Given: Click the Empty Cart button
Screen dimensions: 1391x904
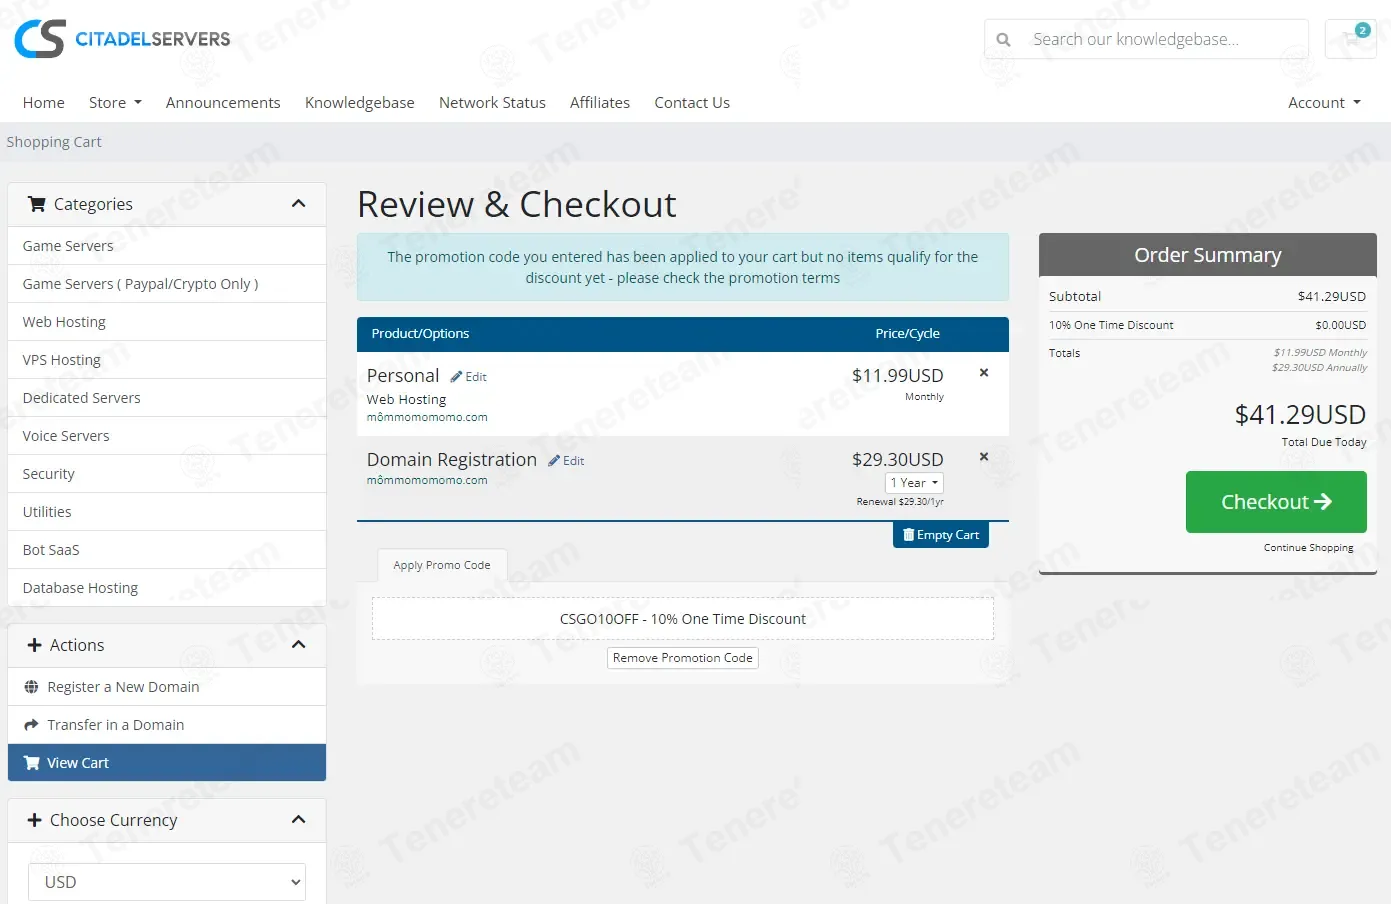Looking at the screenshot, I should [x=941, y=535].
